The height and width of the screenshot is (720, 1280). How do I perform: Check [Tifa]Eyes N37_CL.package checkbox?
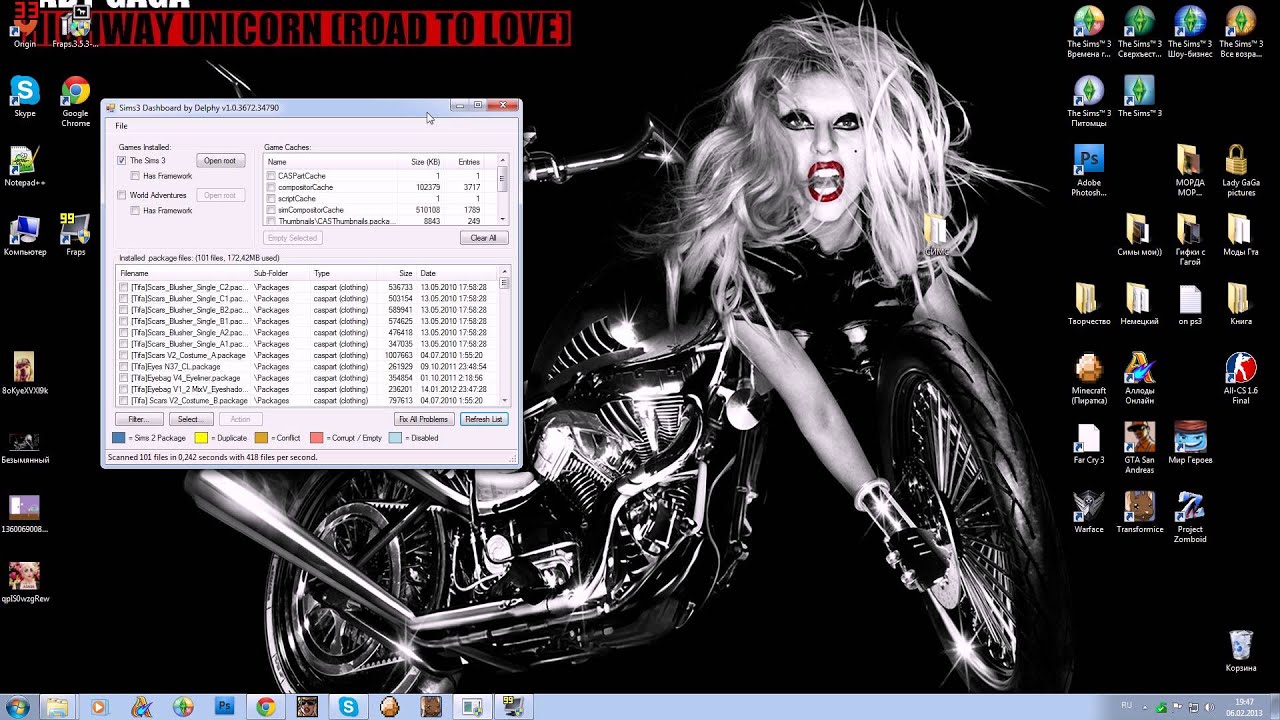click(x=124, y=367)
